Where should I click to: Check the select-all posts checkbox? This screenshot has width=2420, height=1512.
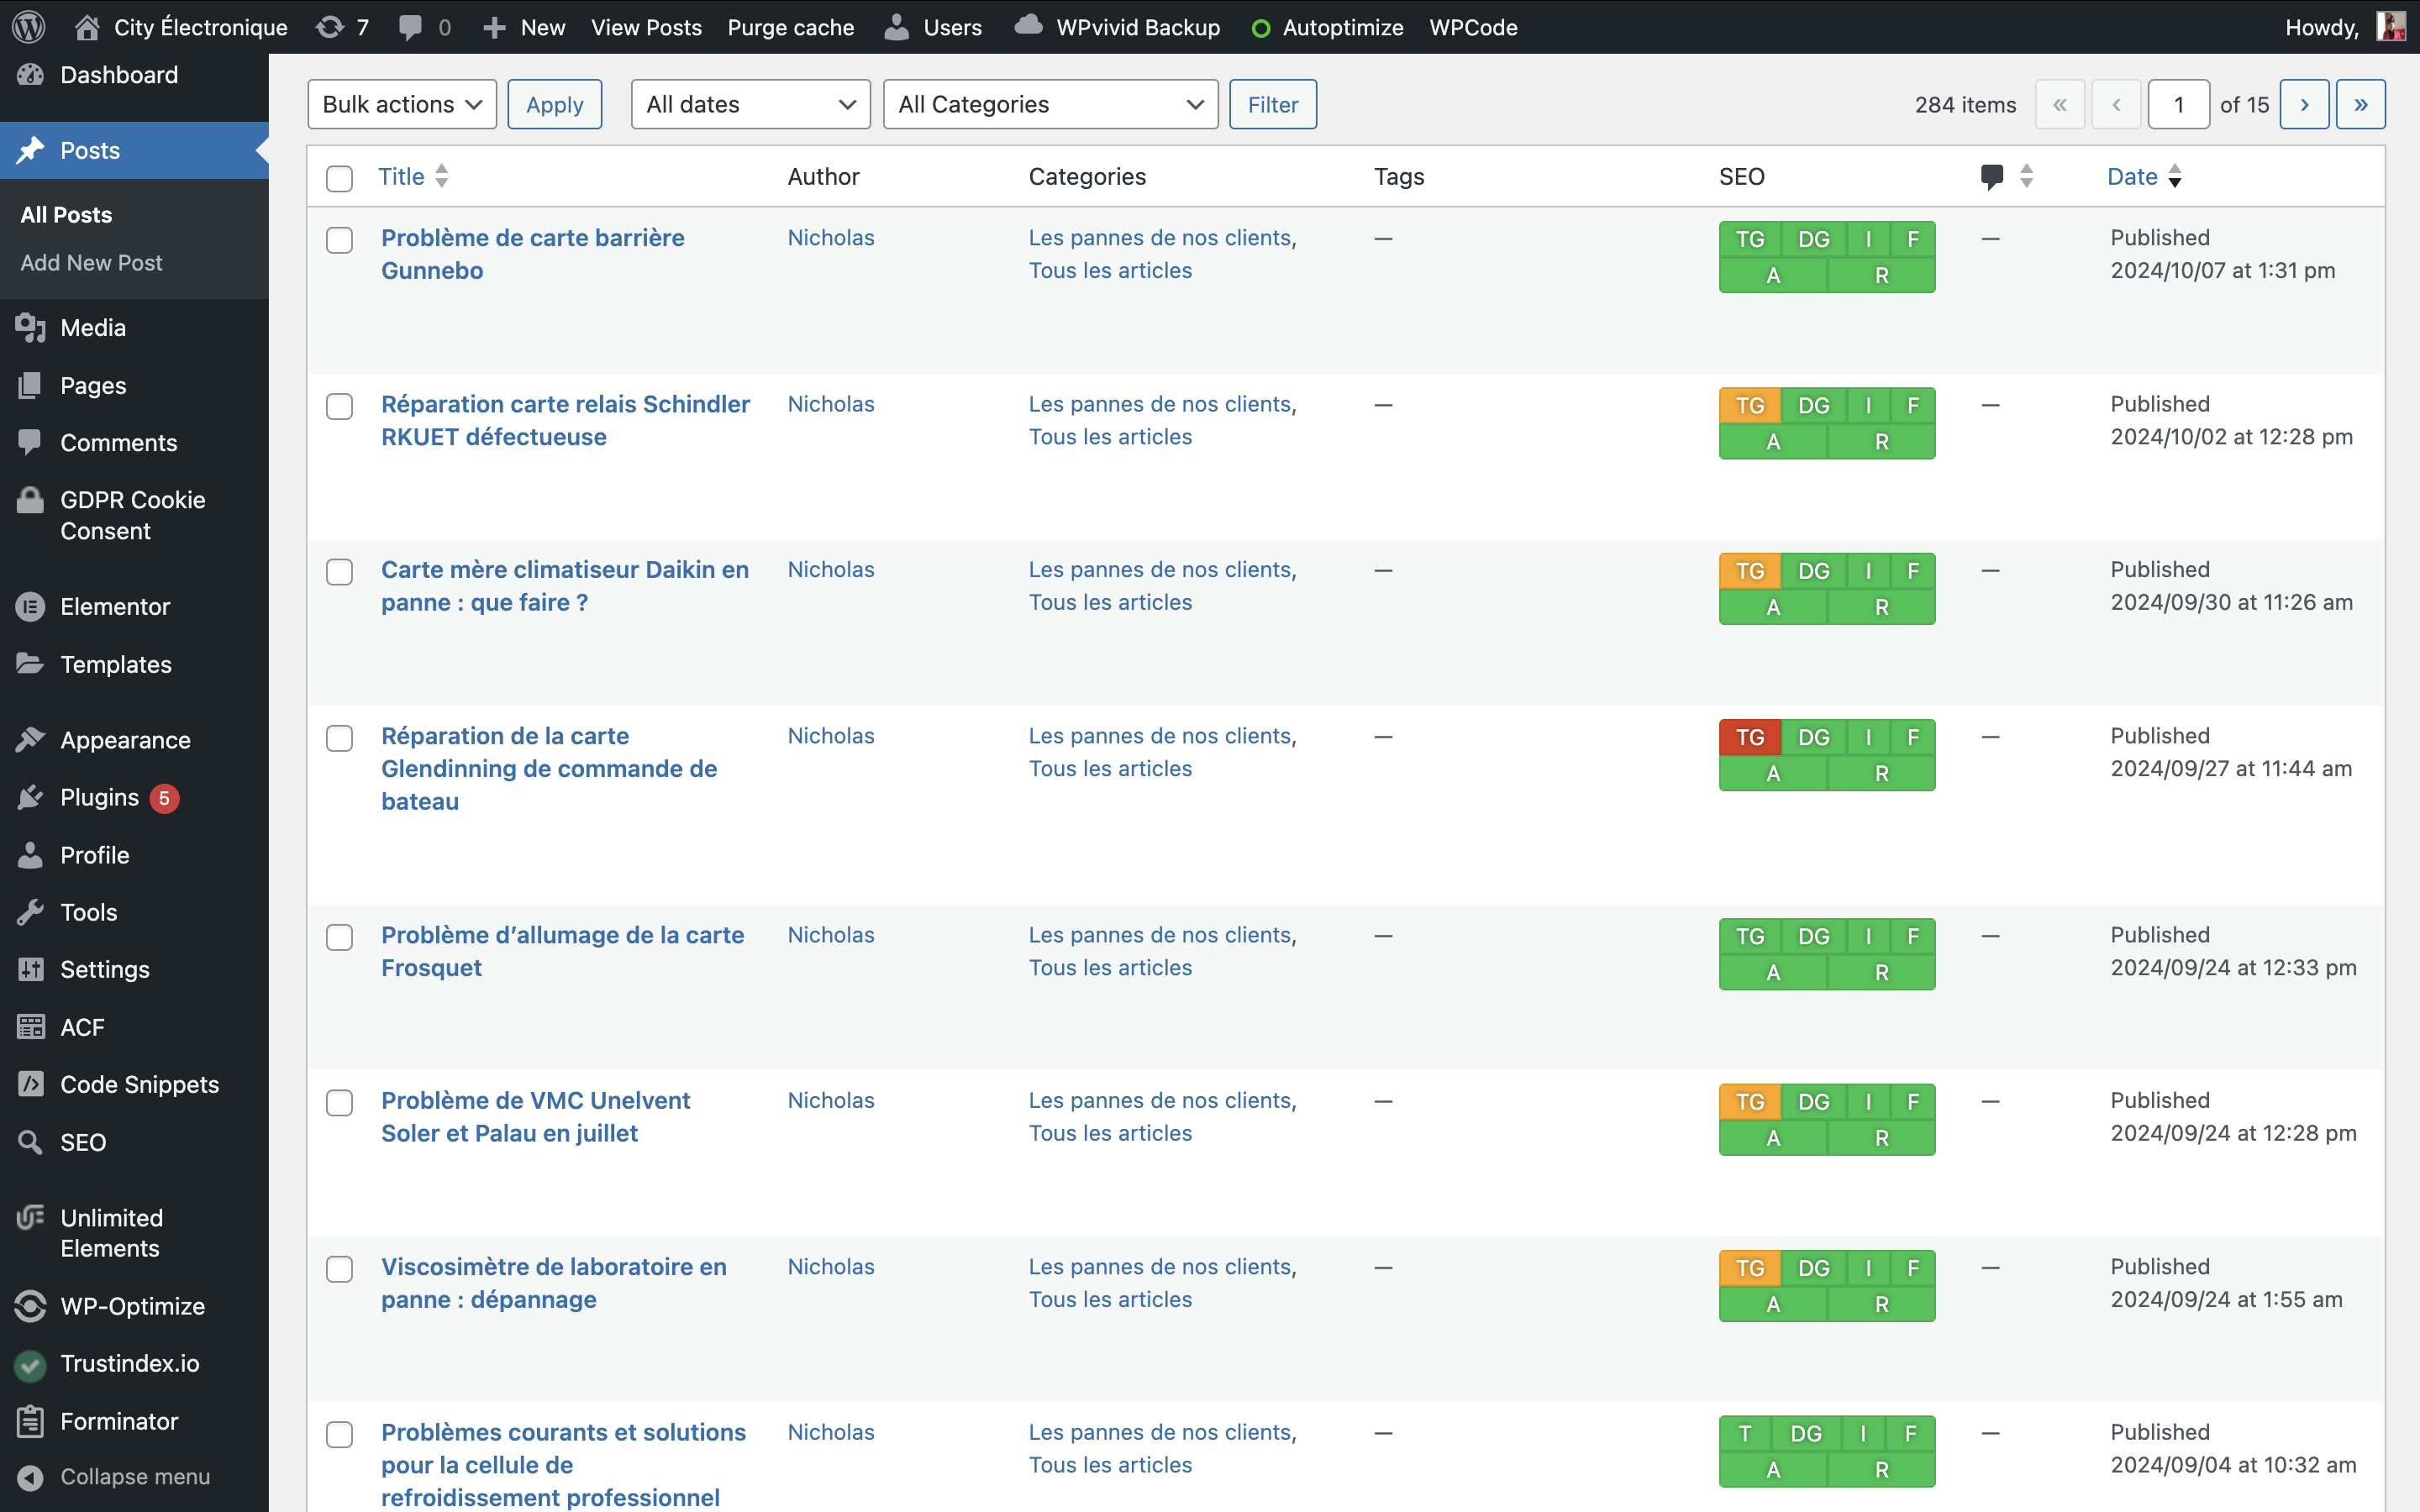(x=339, y=178)
